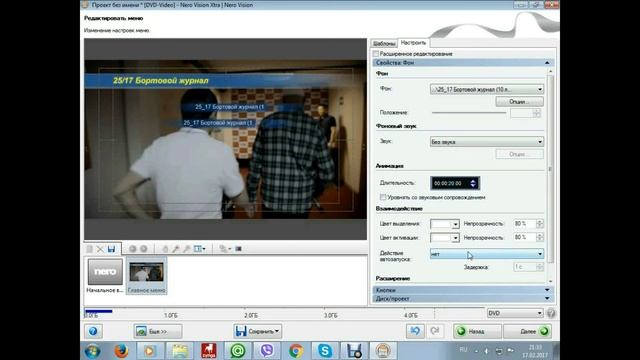This screenshot has width=640, height=360.
Task: Click the blue question mark help button
Action: (93, 331)
